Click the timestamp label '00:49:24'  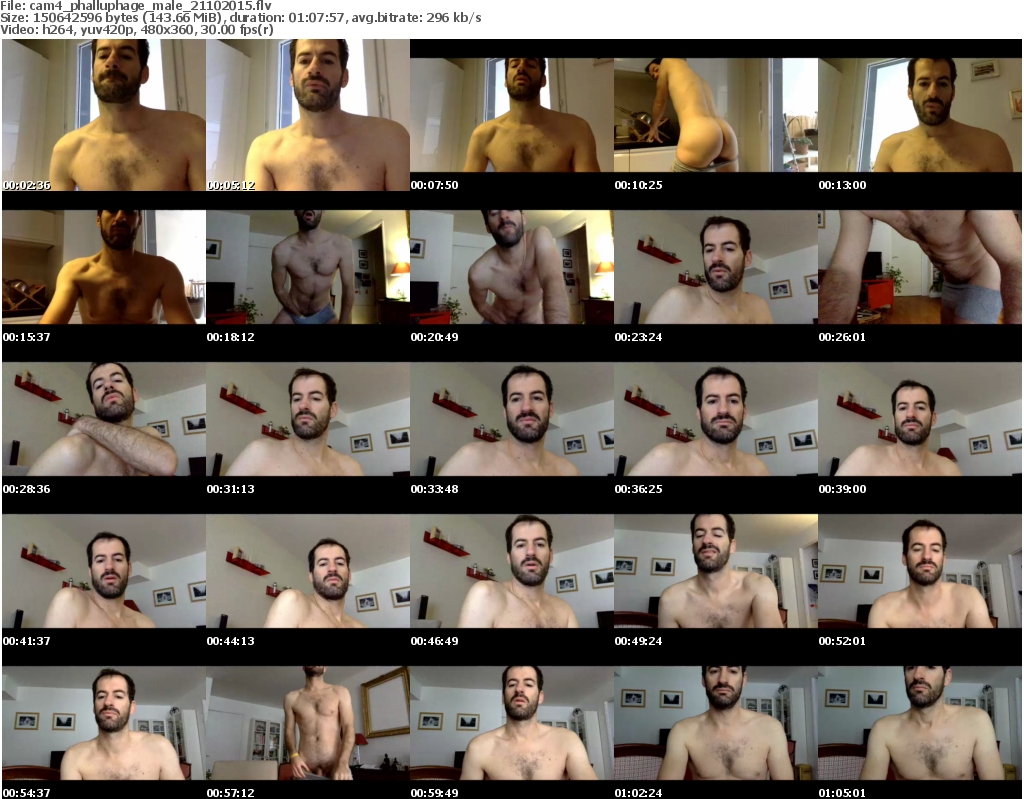point(638,641)
